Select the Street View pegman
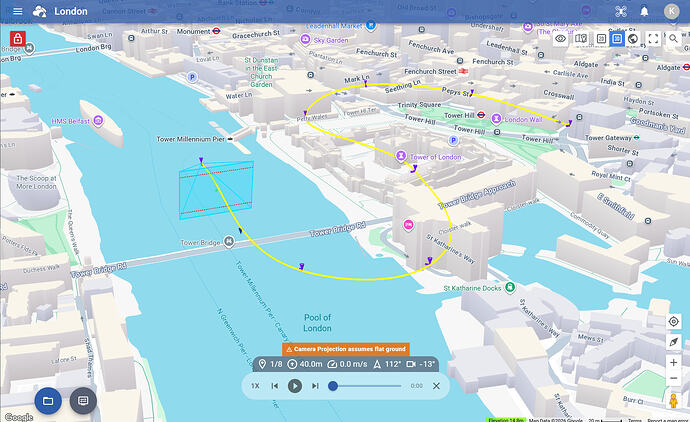Image resolution: width=690 pixels, height=422 pixels. (673, 401)
